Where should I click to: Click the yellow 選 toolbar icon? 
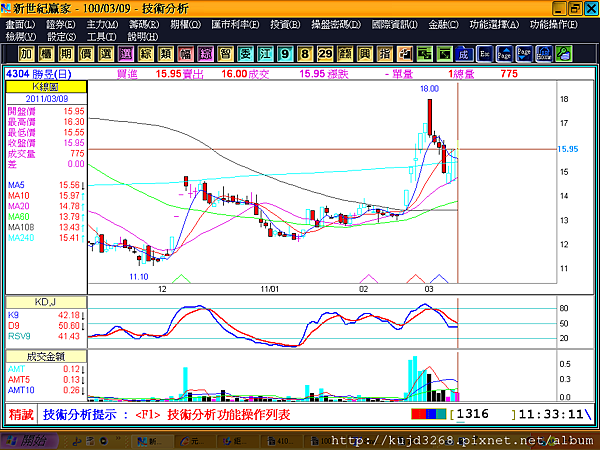point(106,54)
